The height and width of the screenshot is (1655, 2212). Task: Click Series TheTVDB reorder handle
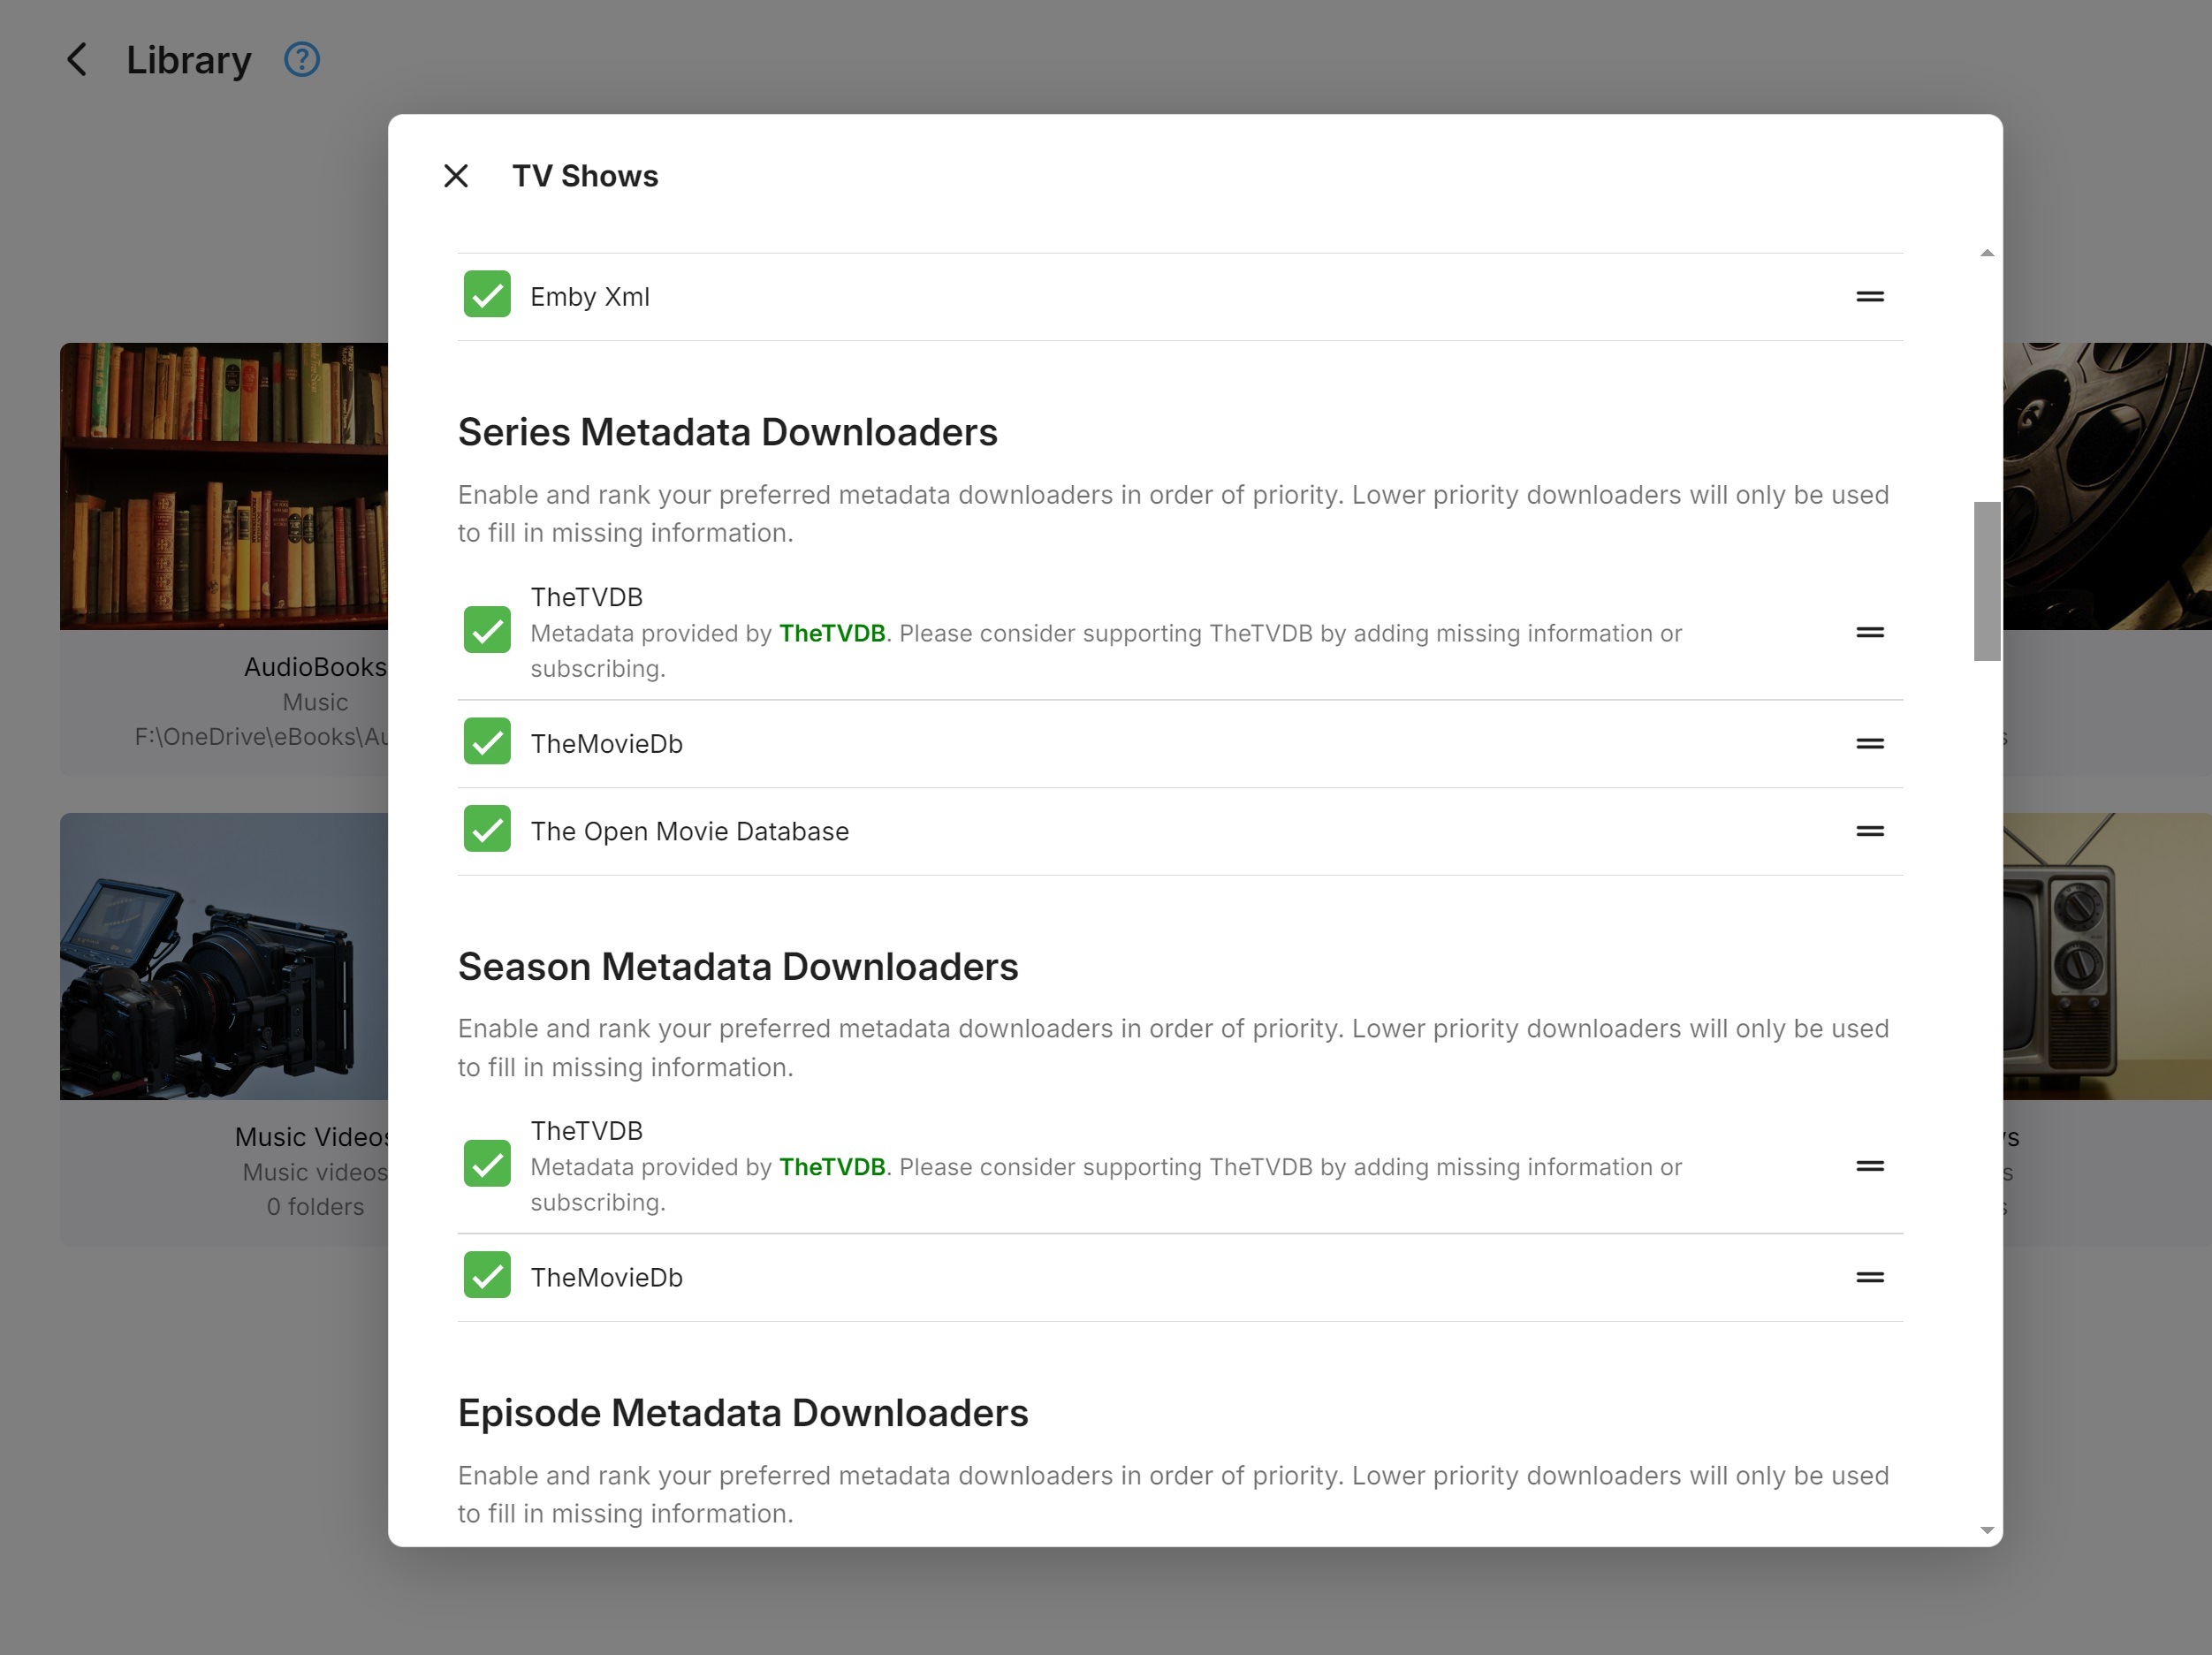point(1869,633)
